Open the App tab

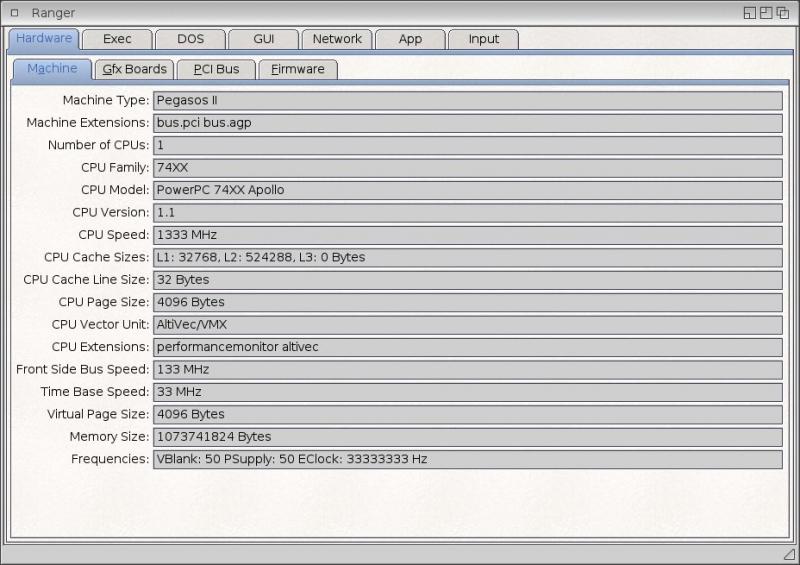pos(410,39)
